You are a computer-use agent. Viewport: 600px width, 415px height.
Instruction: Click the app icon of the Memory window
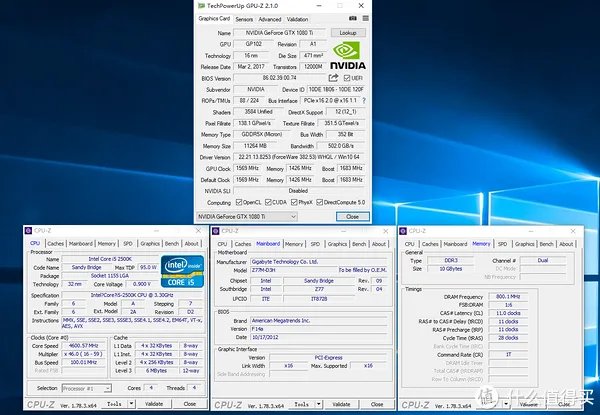click(403, 231)
